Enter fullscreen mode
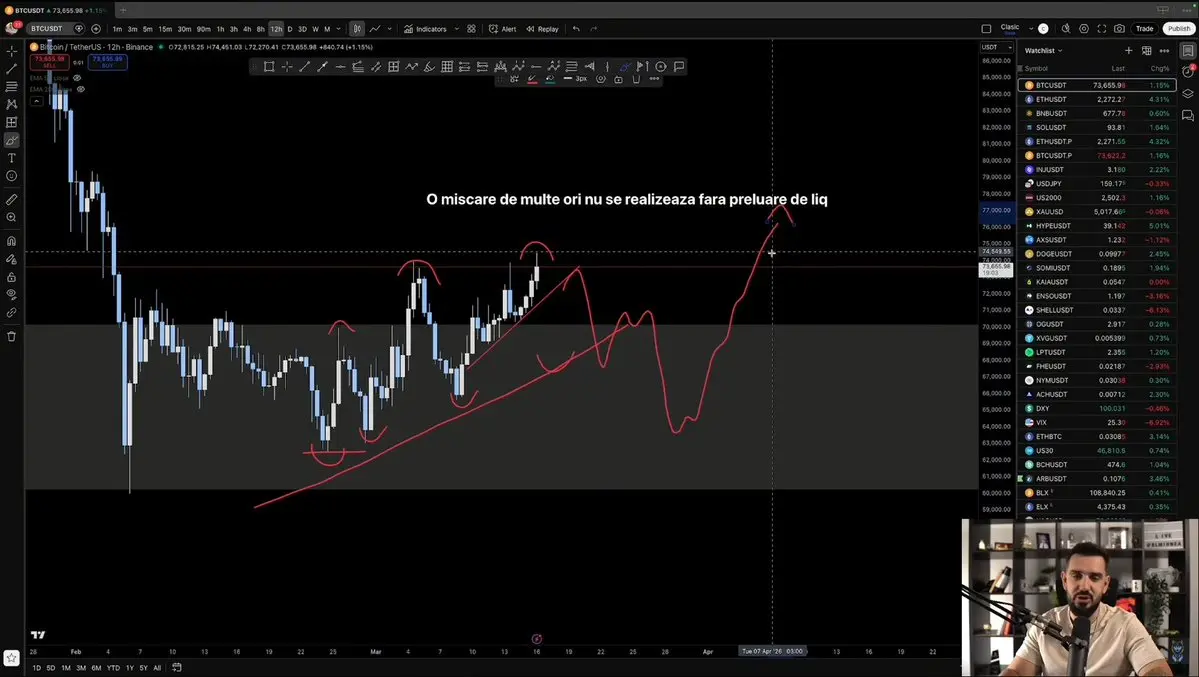 pos(1102,29)
